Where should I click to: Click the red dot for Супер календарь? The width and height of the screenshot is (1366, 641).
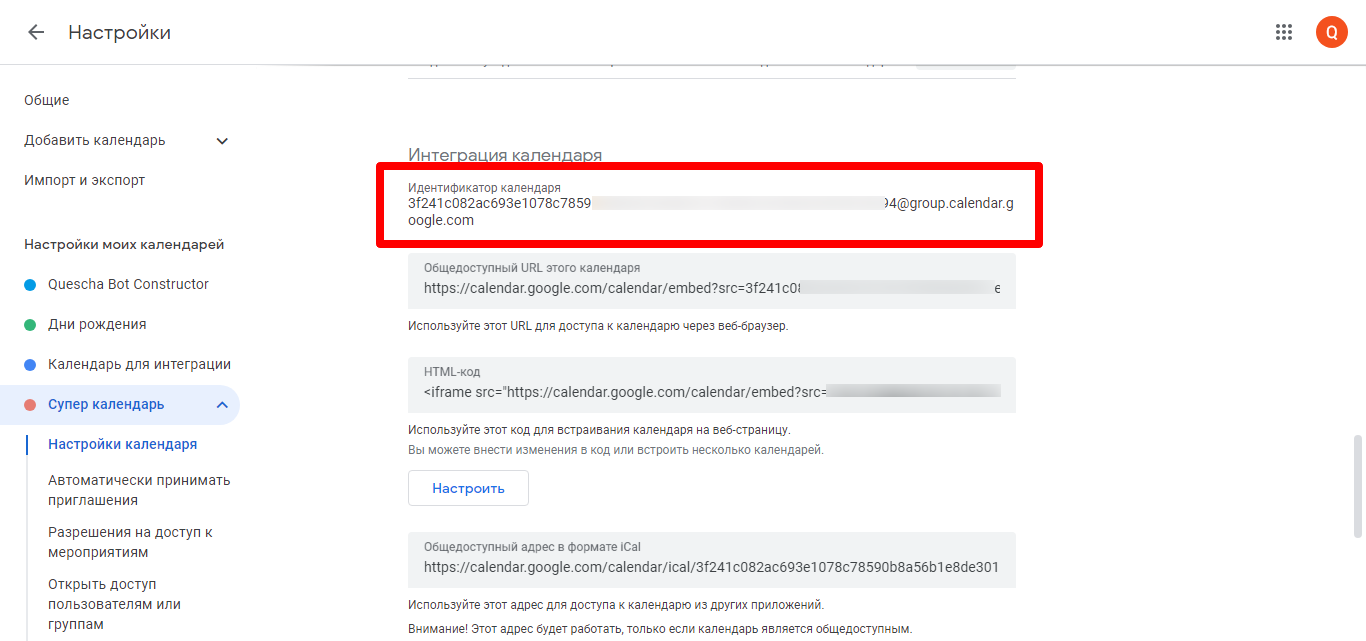click(x=30, y=405)
